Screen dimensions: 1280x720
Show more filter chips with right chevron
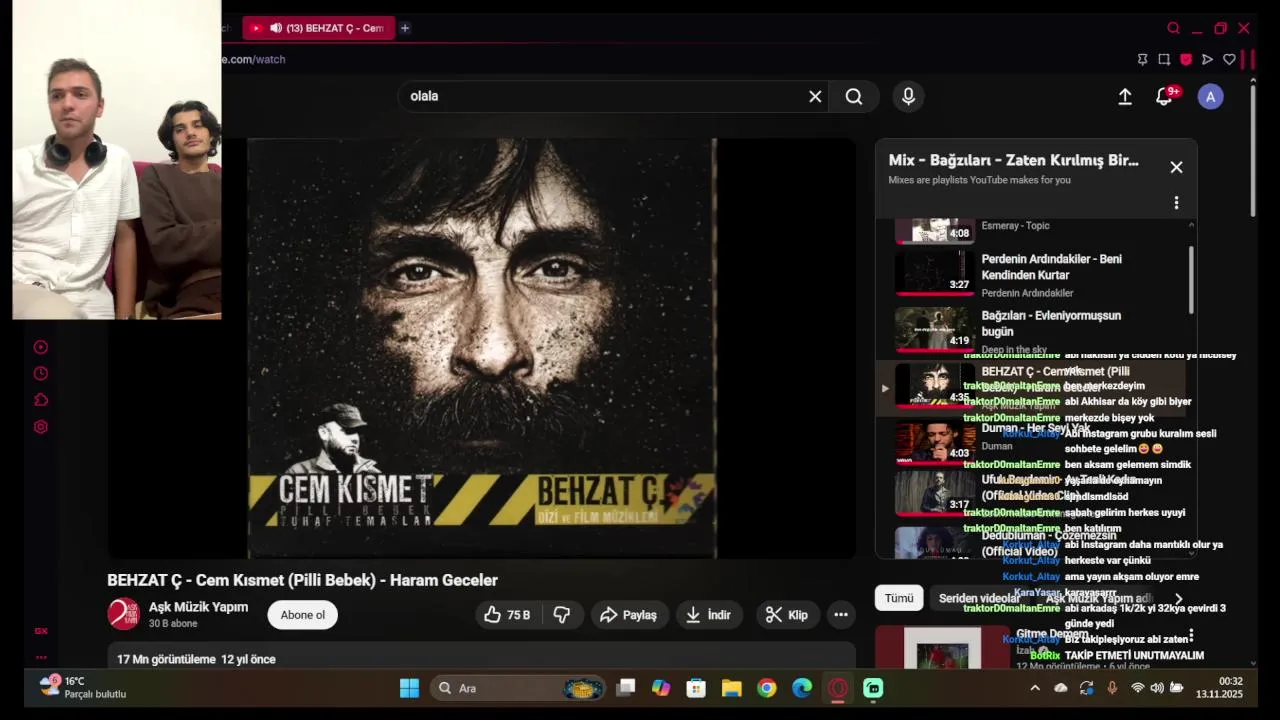[1178, 599]
